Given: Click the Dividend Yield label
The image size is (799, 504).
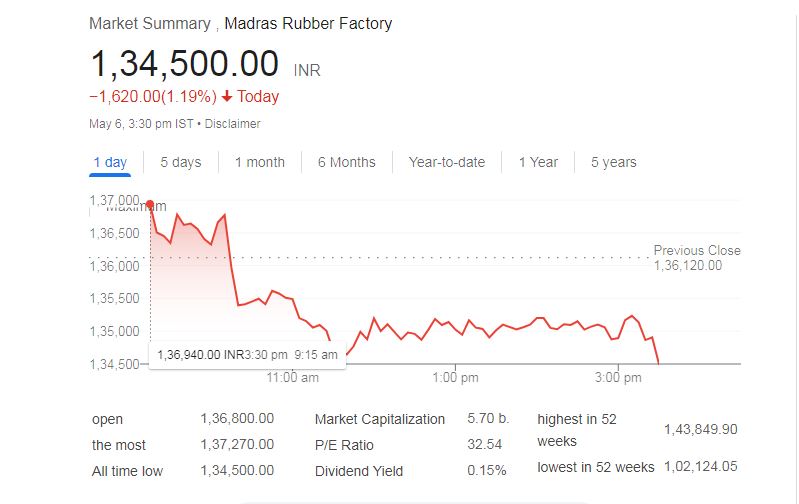Looking at the screenshot, I should pyautogui.click(x=360, y=471).
